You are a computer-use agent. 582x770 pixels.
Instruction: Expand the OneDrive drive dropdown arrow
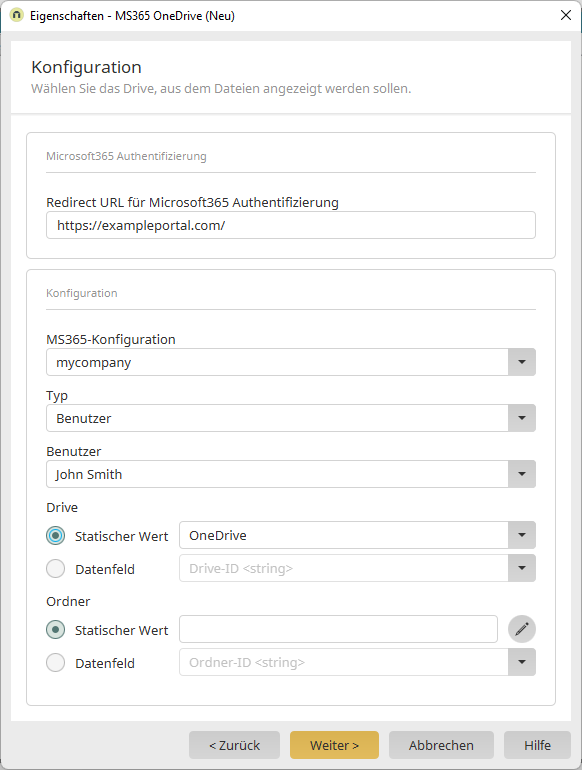[x=522, y=535]
